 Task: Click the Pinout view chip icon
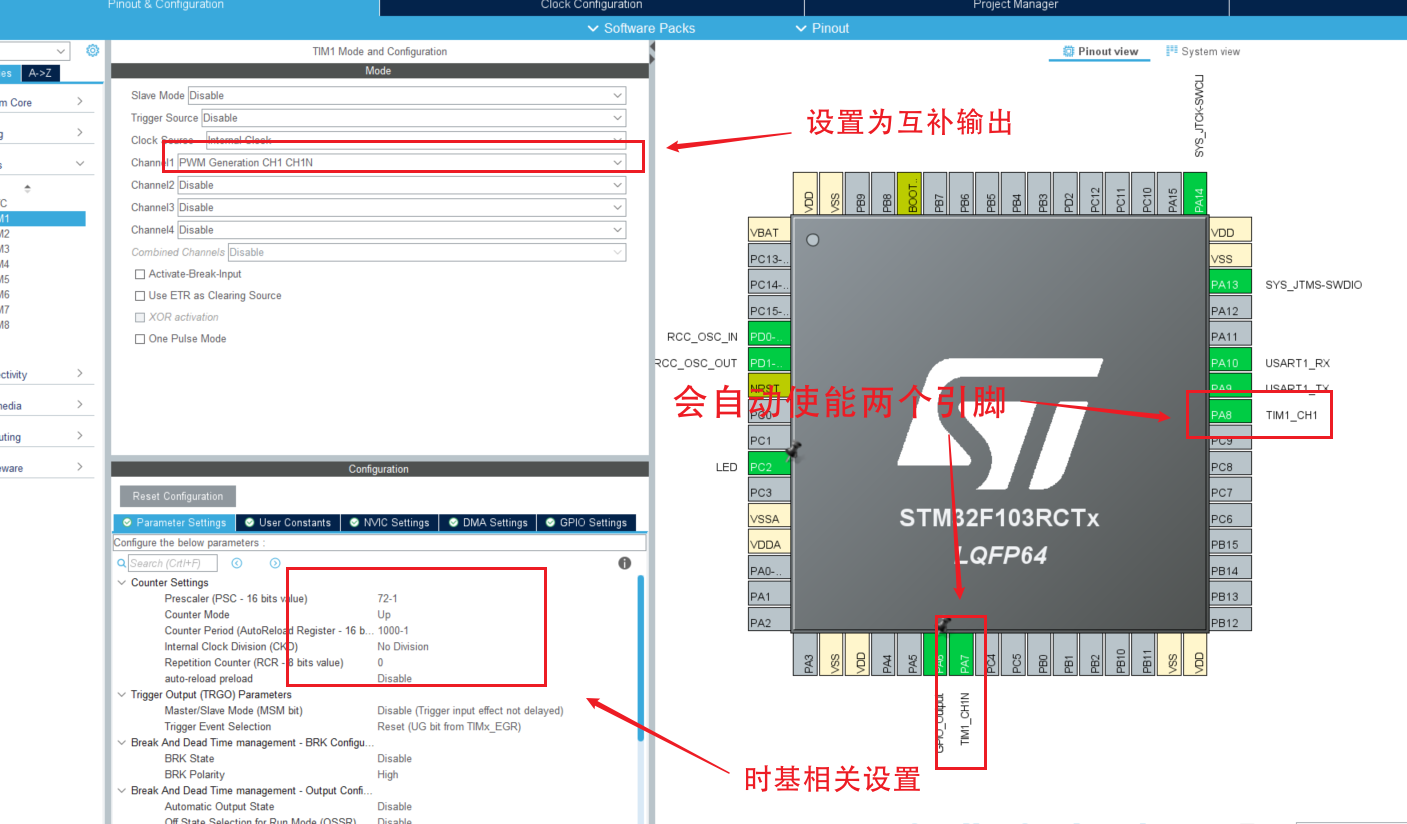(x=1068, y=51)
